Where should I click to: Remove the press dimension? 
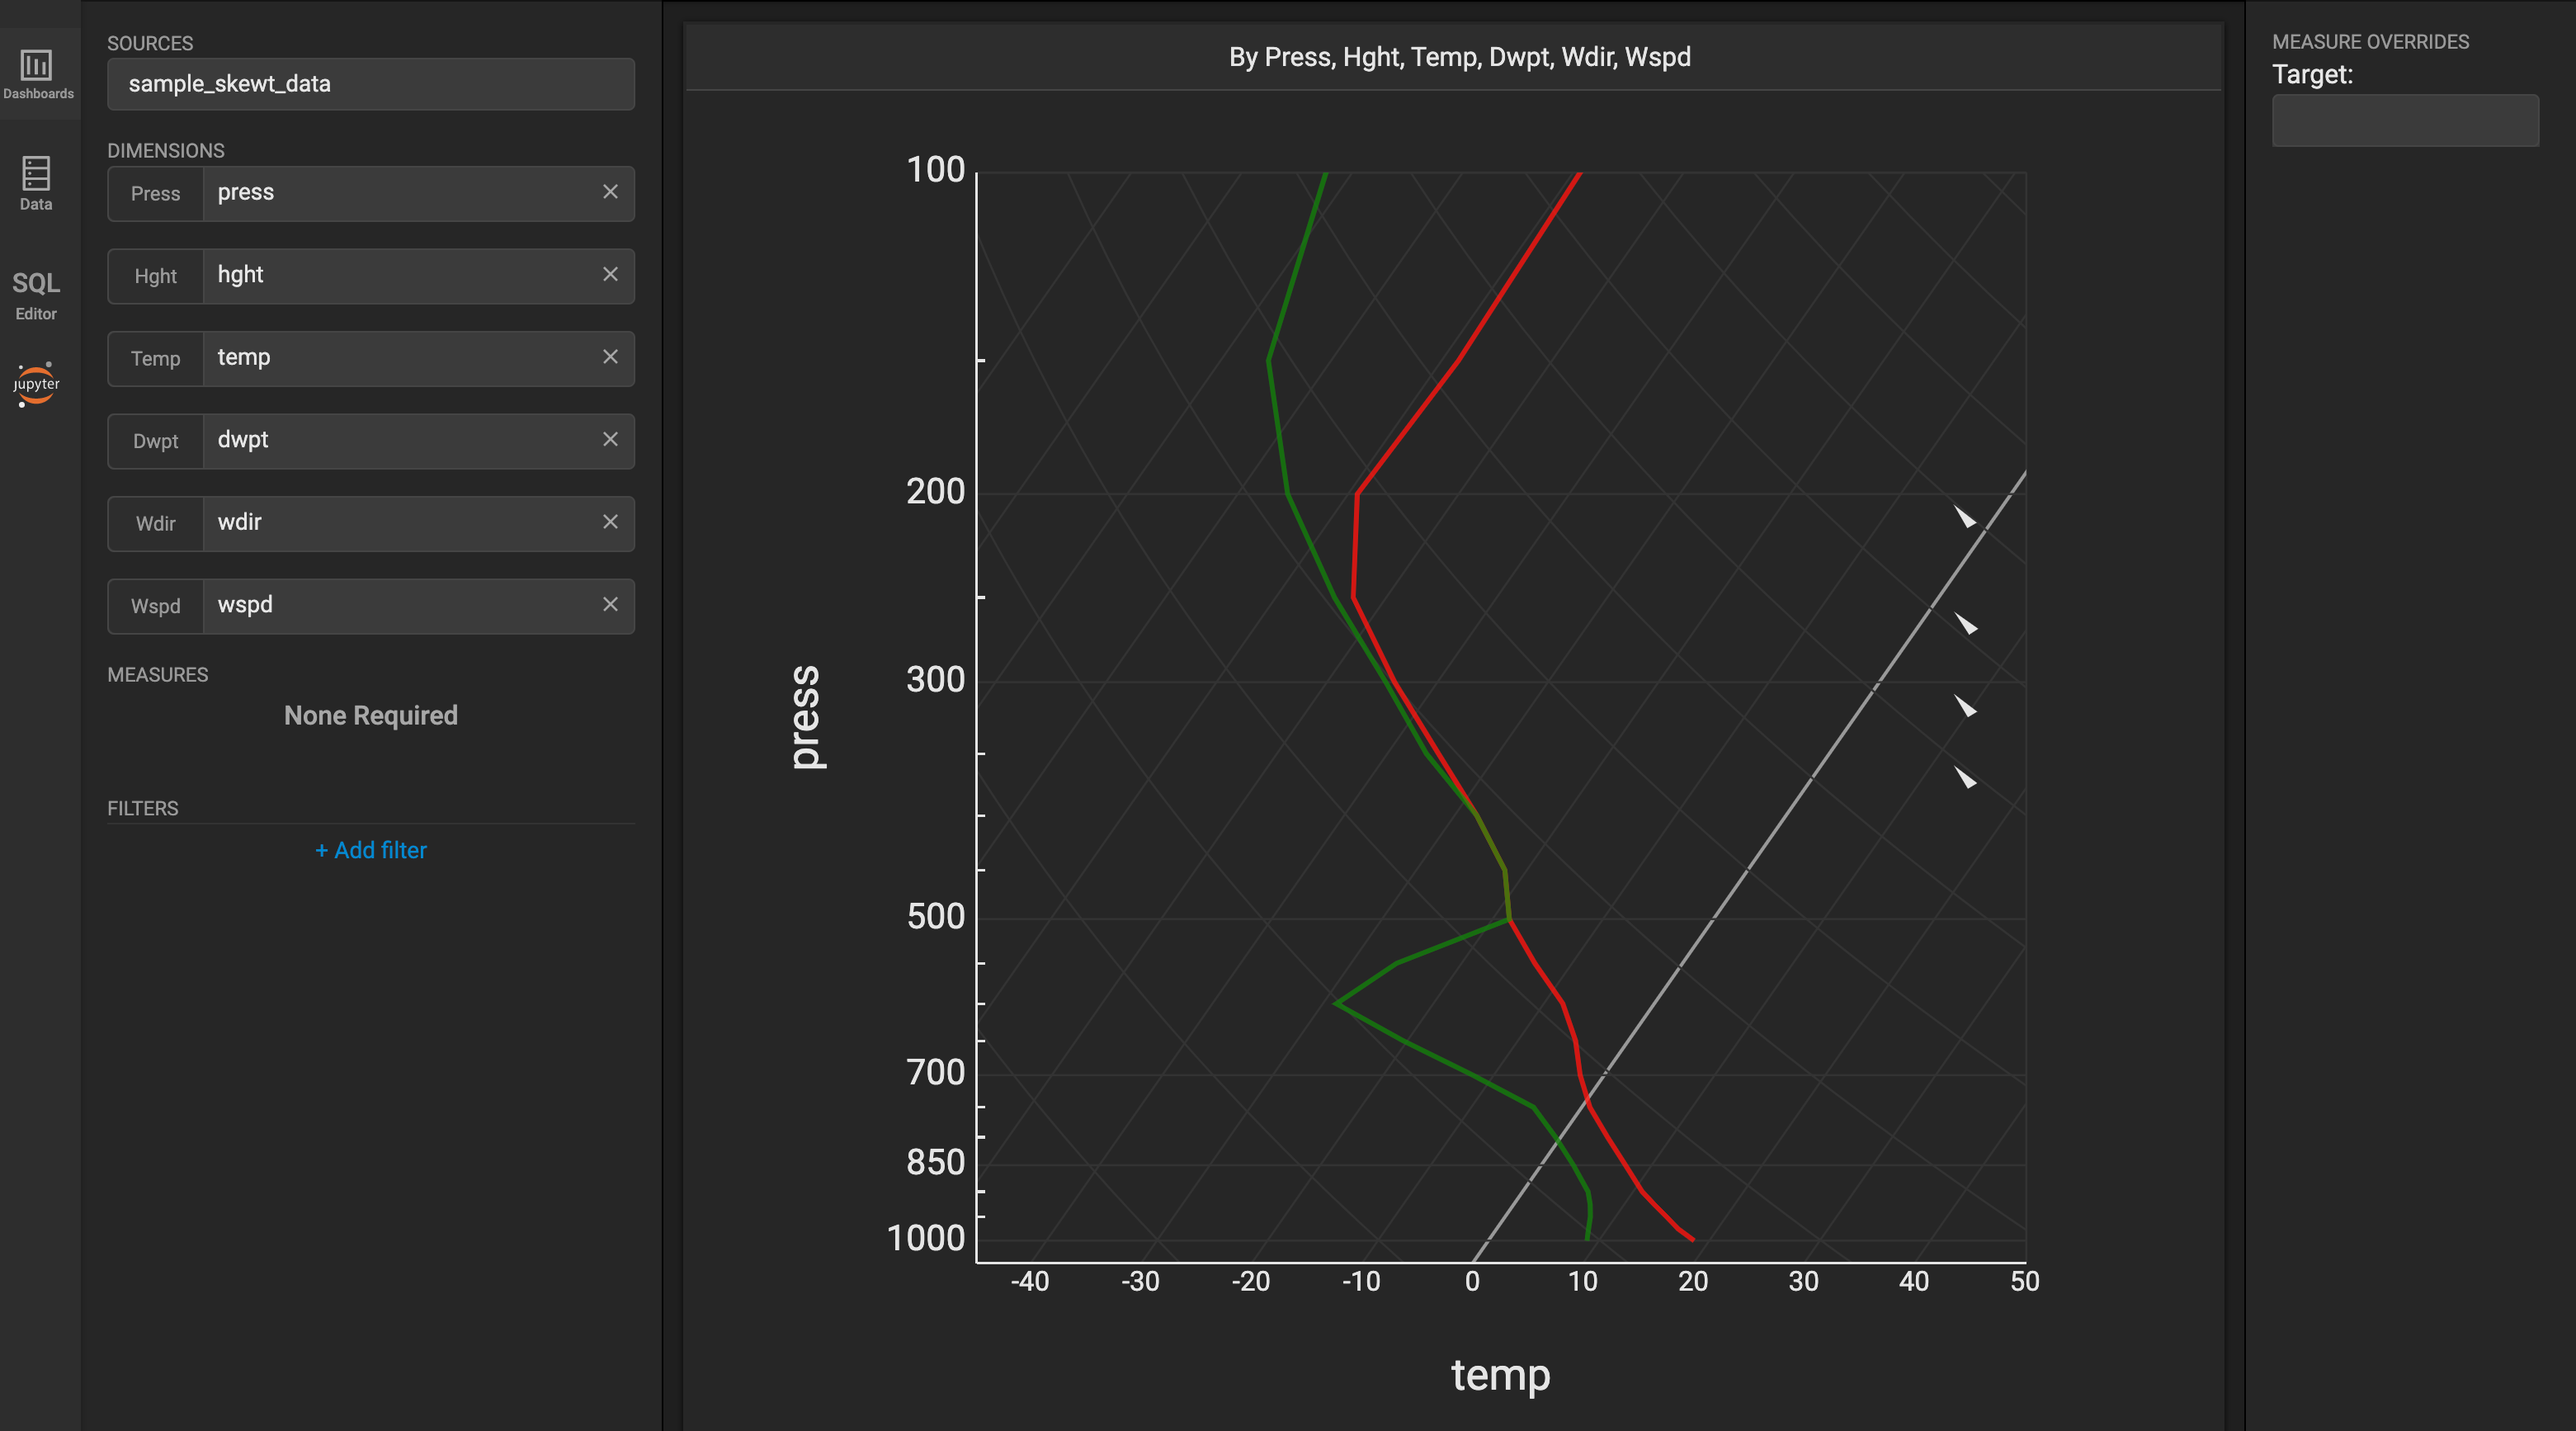coord(610,192)
